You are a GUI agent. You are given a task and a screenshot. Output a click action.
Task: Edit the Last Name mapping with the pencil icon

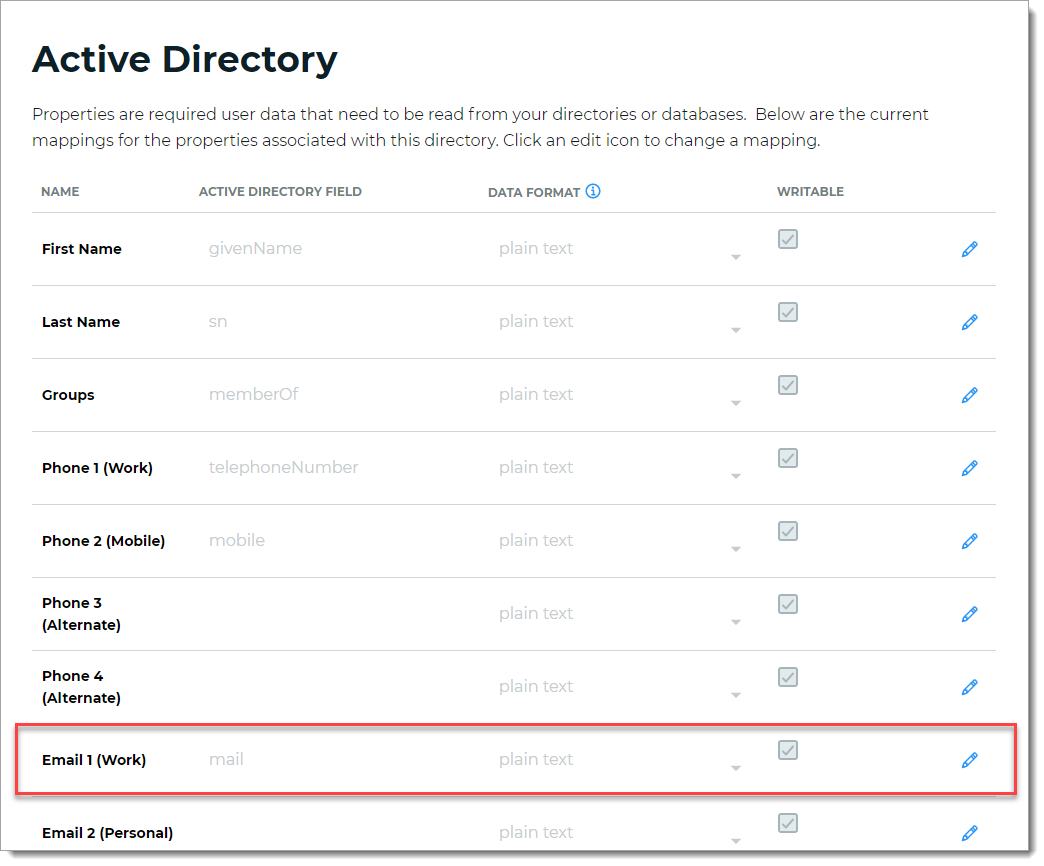click(969, 322)
